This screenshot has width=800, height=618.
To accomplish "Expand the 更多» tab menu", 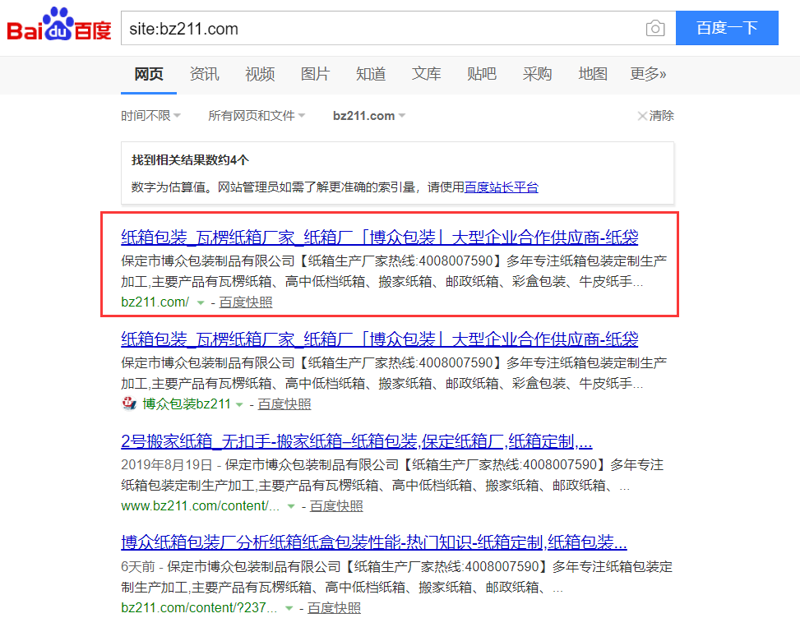I will point(648,75).
